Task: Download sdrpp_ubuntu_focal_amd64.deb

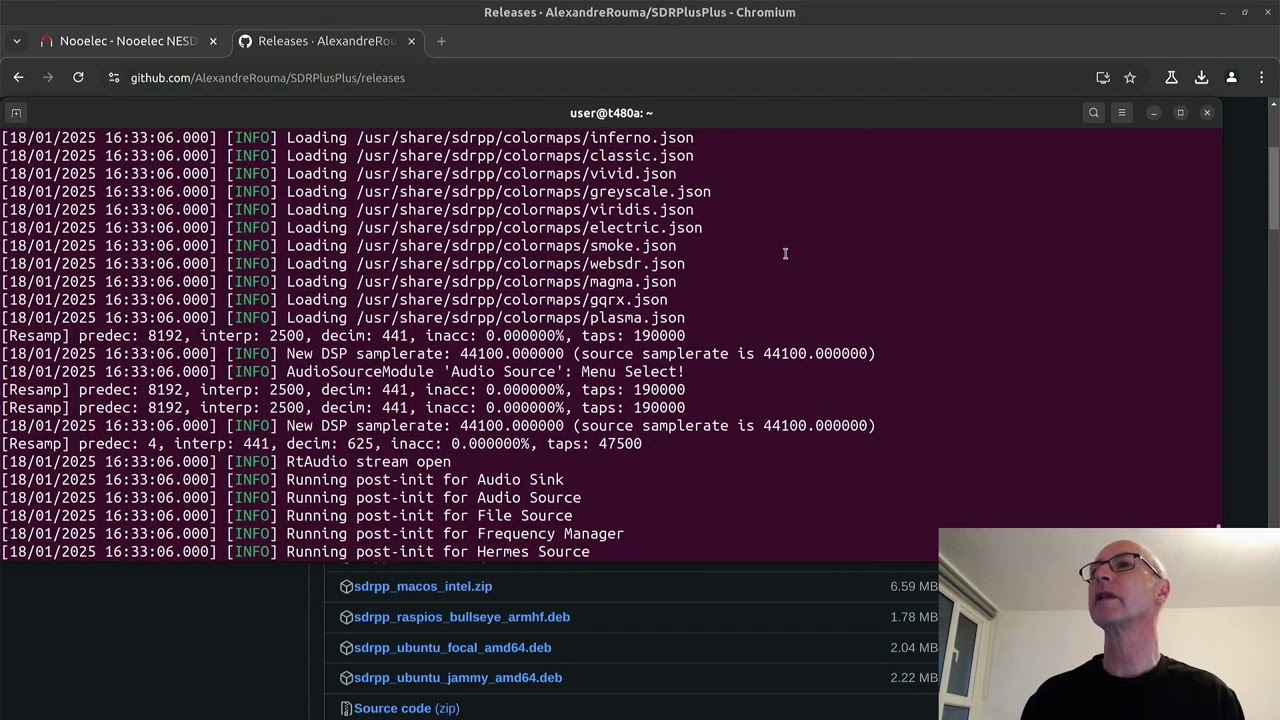Action: [452, 648]
